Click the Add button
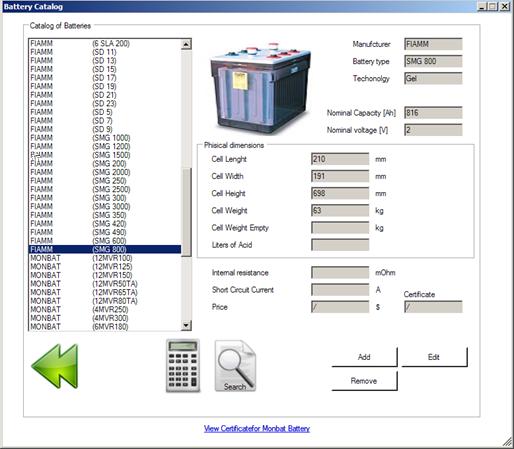This screenshot has height=449, width=514. coord(364,357)
